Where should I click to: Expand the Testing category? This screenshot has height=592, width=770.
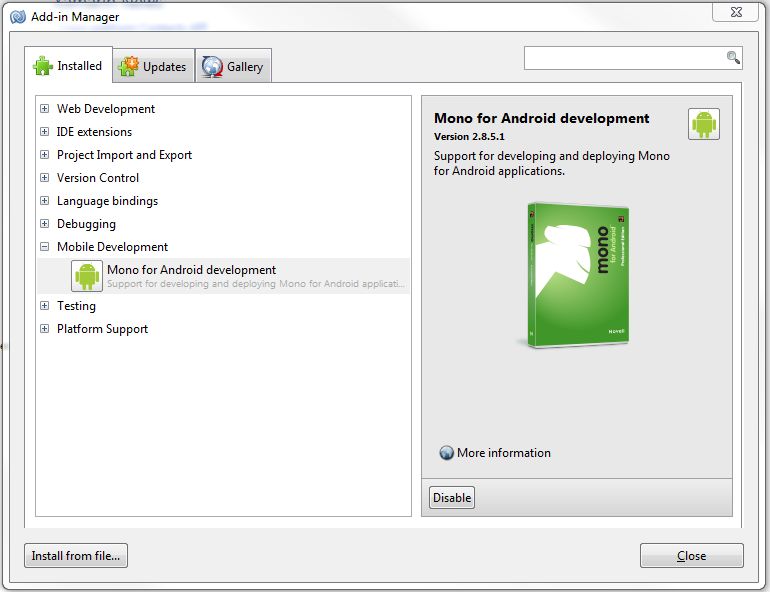45,306
